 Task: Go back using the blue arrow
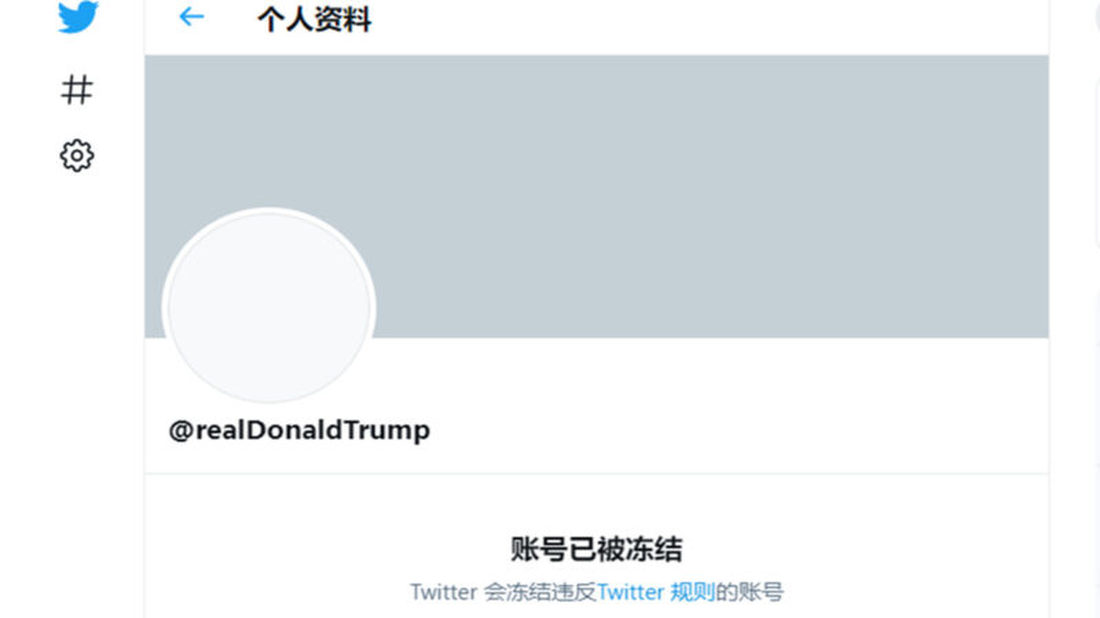pyautogui.click(x=192, y=16)
